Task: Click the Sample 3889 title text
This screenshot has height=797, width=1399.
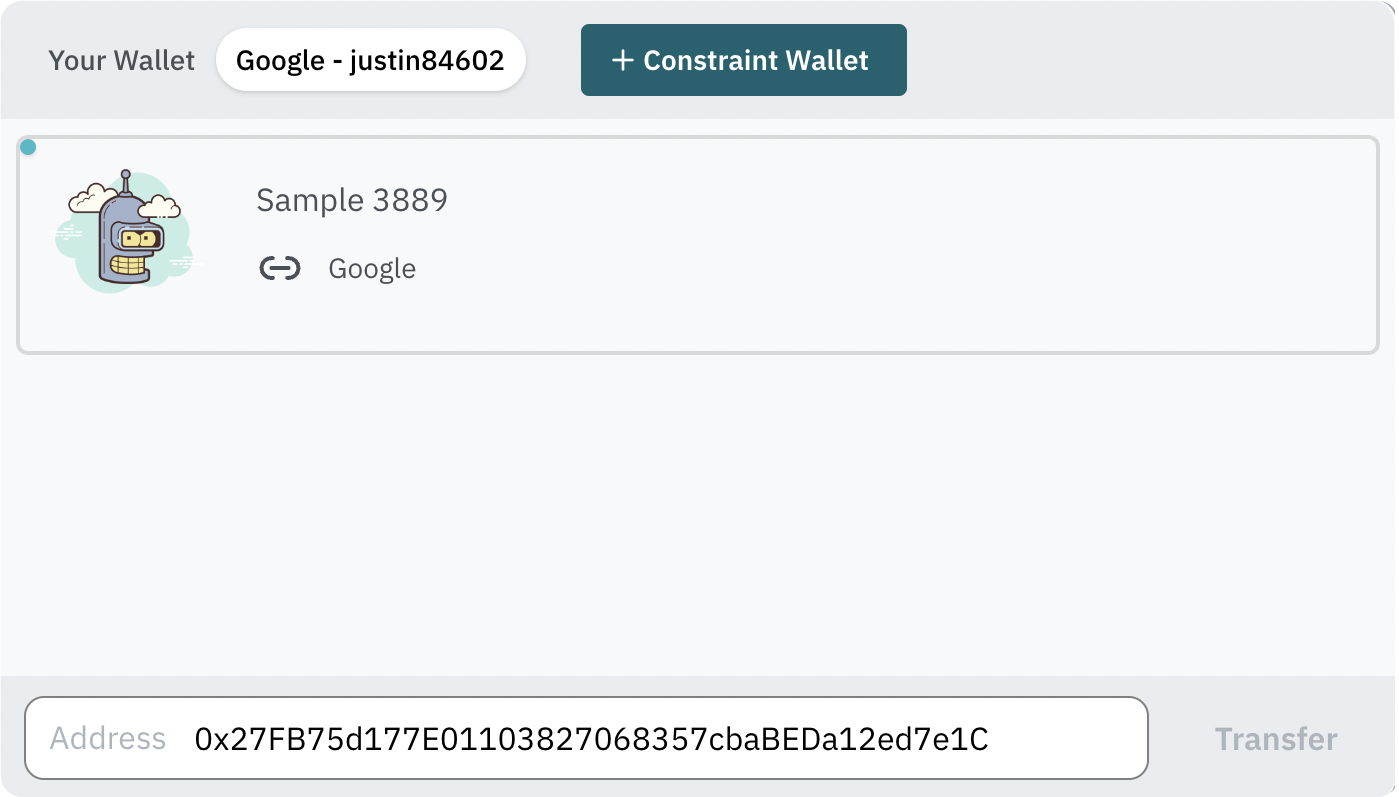Action: click(352, 200)
